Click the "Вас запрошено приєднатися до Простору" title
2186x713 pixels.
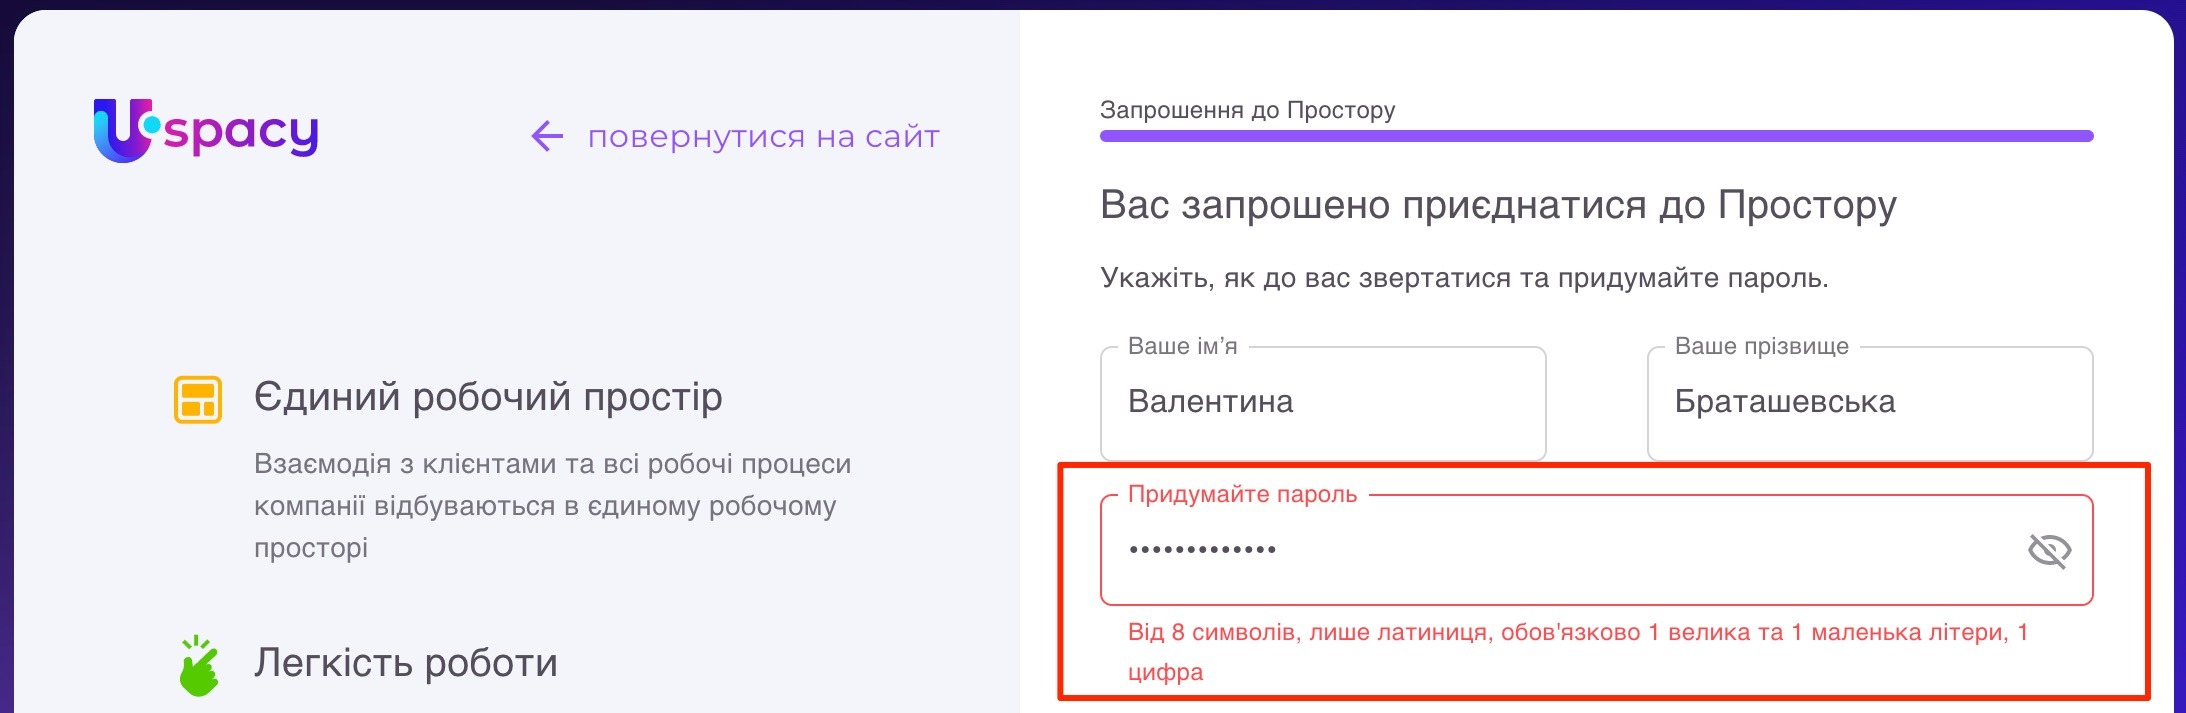pyautogui.click(x=1498, y=205)
